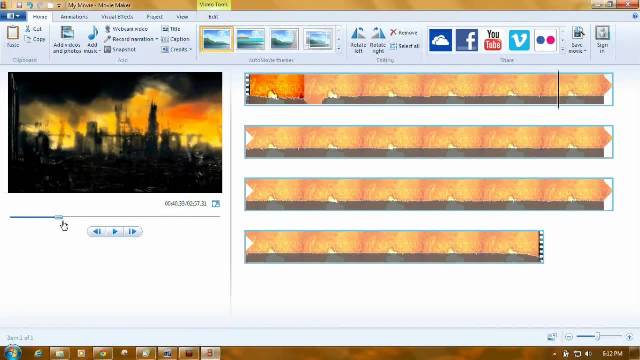Click the volume icon in system tray
640x360 pixels.
pos(588,353)
